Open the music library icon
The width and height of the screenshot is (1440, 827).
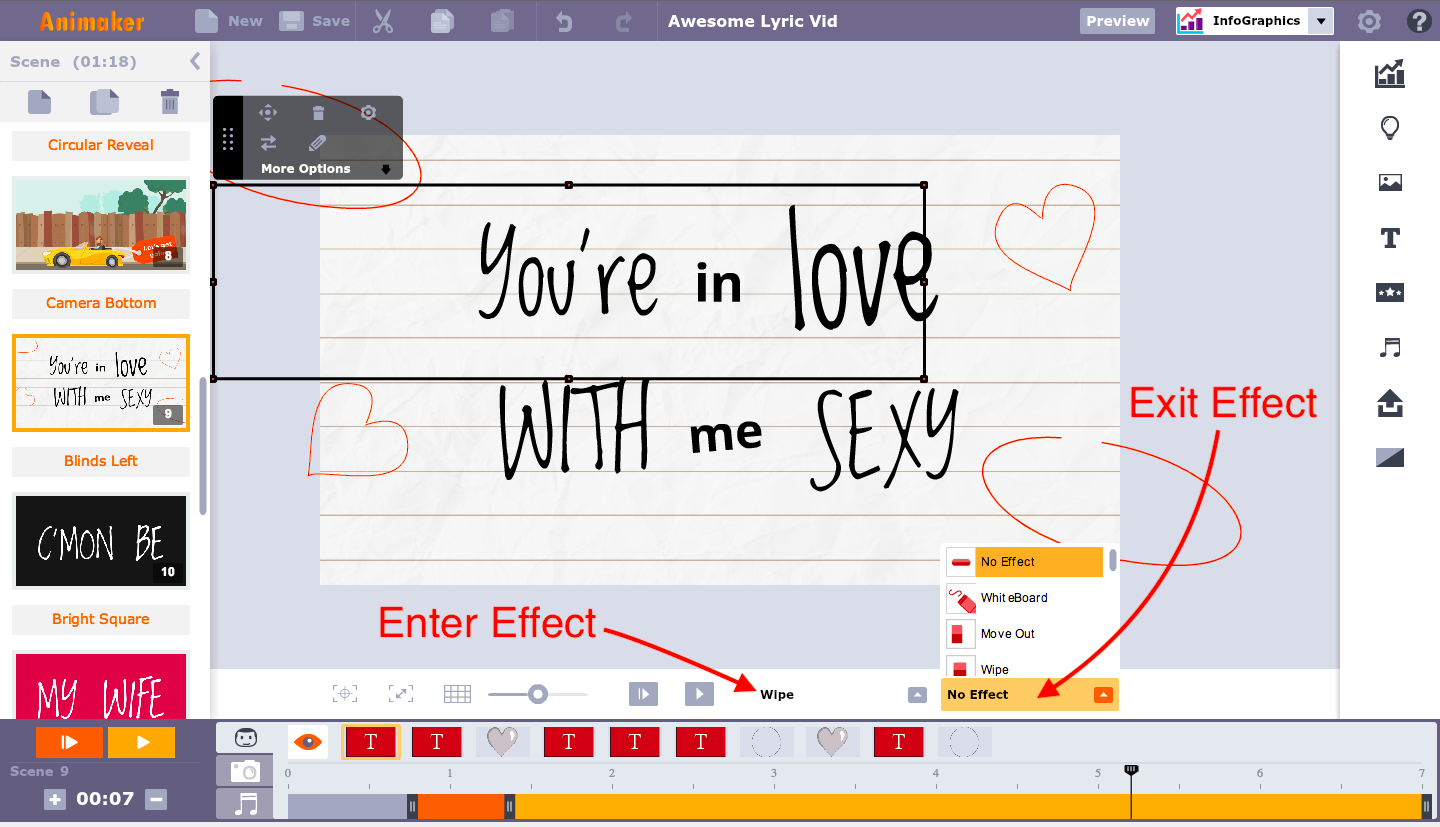(1390, 347)
